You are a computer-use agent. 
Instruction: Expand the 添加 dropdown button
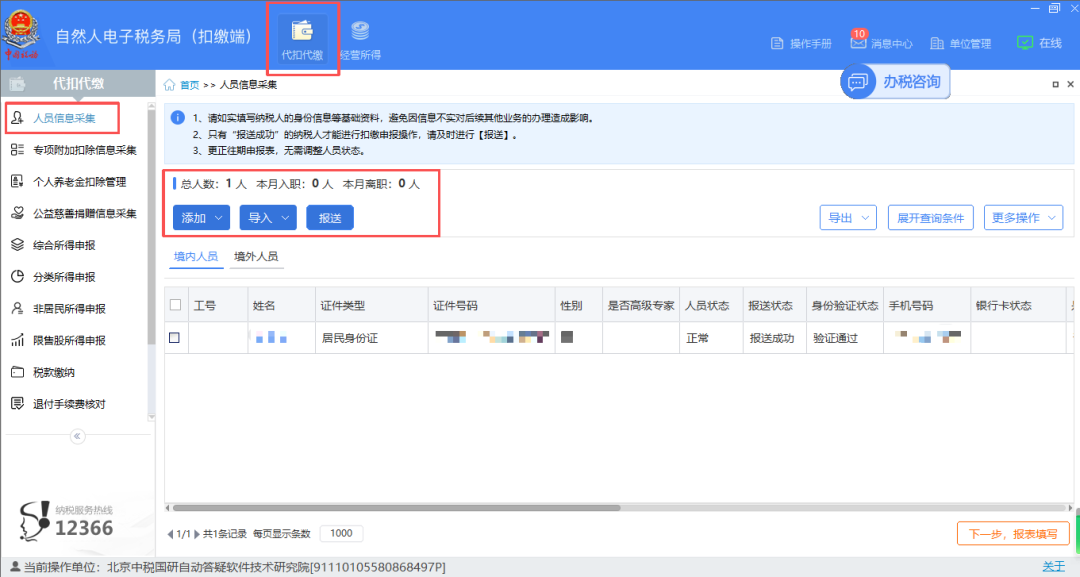(x=202, y=217)
